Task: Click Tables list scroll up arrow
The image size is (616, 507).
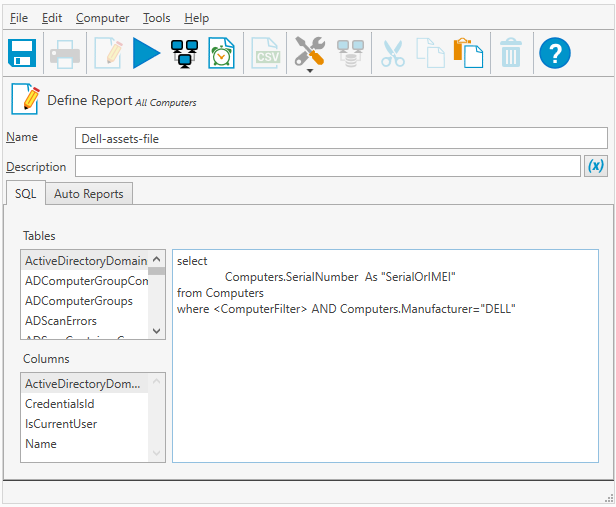Action: [156, 259]
